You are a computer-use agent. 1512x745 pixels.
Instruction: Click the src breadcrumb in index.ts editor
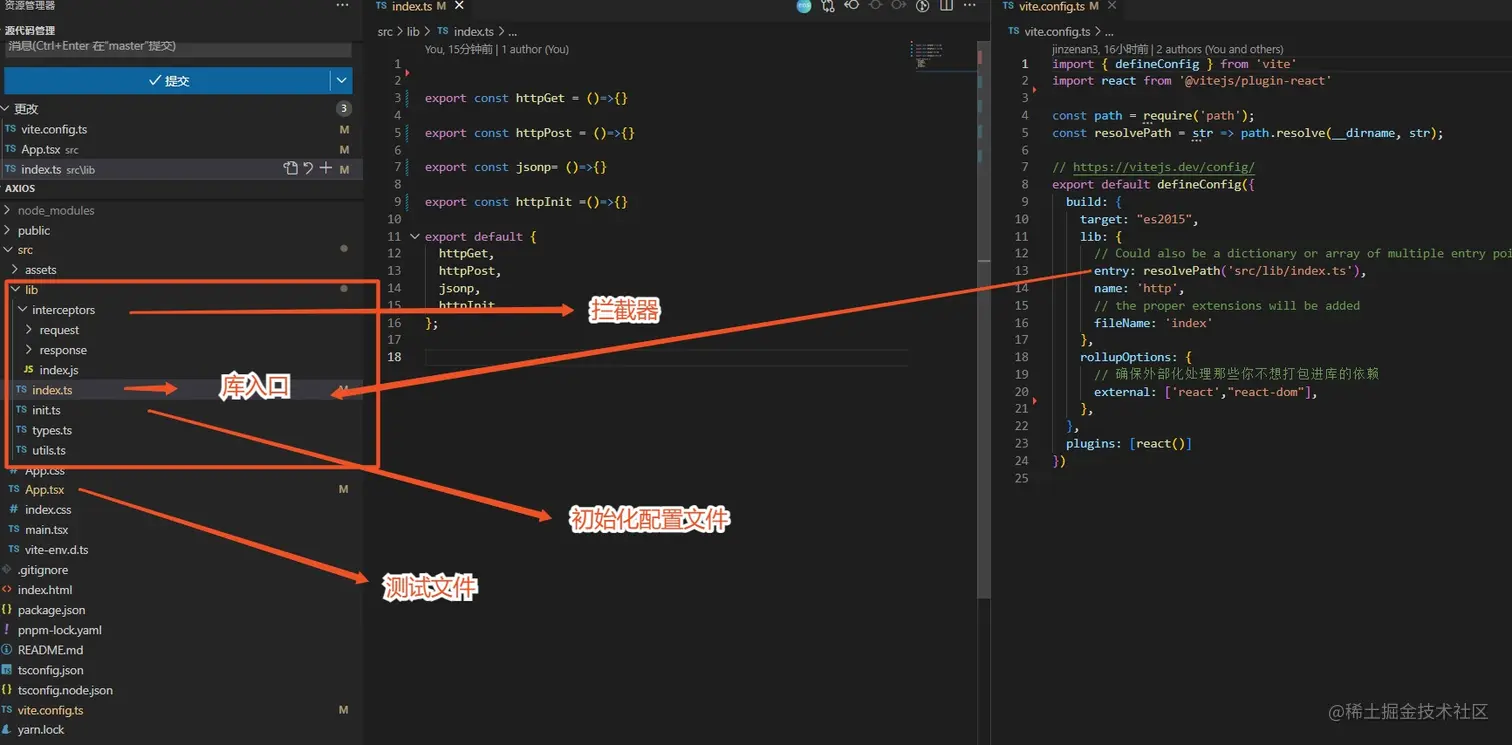[385, 32]
